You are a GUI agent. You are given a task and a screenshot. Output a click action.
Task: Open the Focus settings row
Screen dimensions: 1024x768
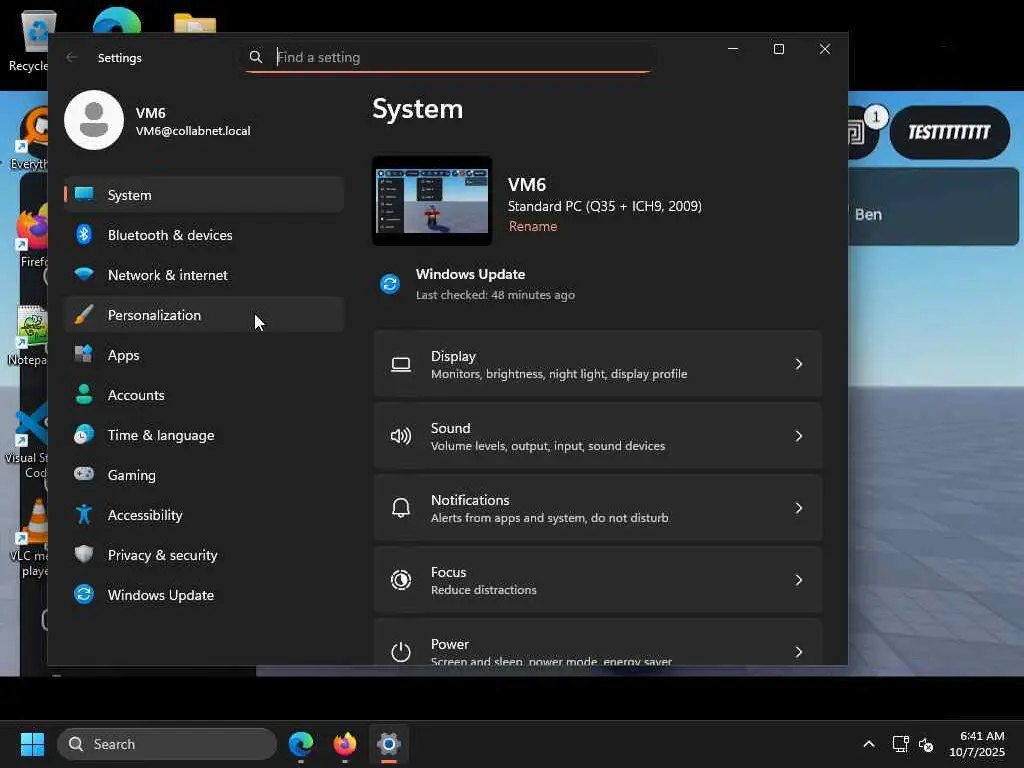pyautogui.click(x=597, y=580)
